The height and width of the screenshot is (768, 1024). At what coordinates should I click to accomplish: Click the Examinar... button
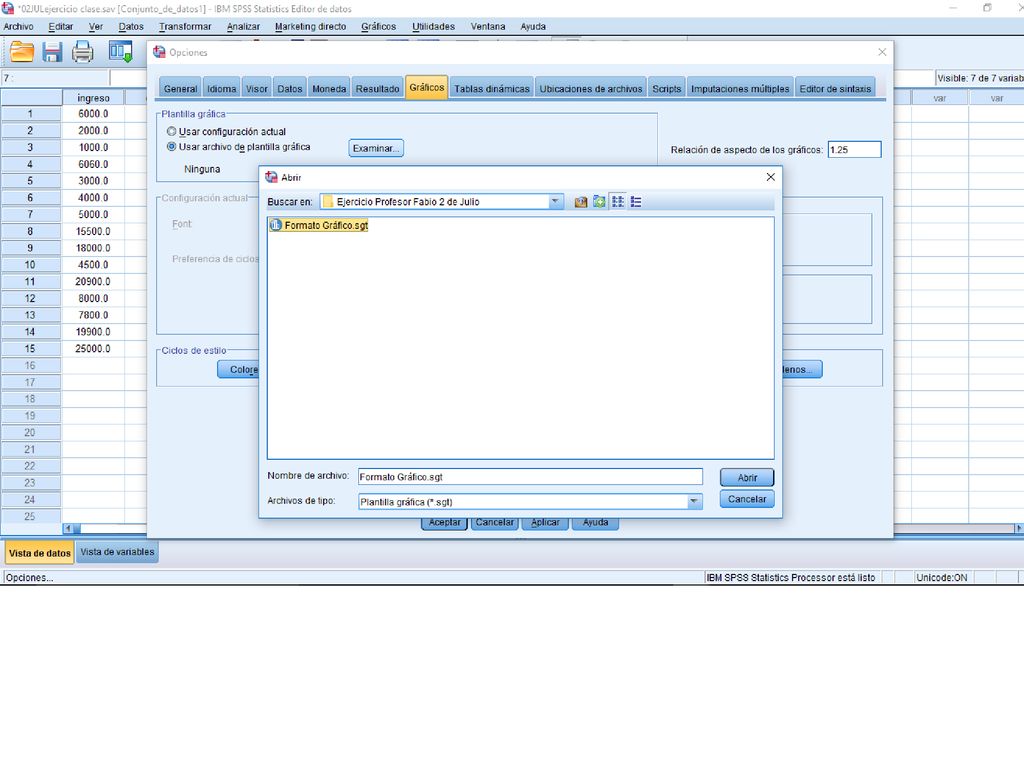click(376, 148)
